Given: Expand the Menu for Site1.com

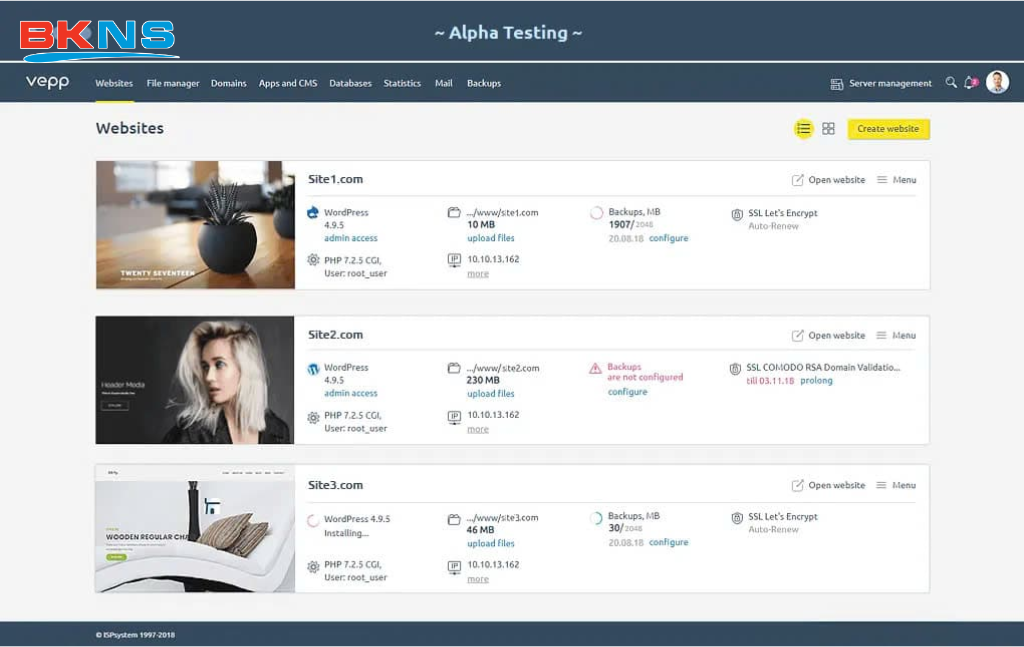Looking at the screenshot, I should point(896,180).
